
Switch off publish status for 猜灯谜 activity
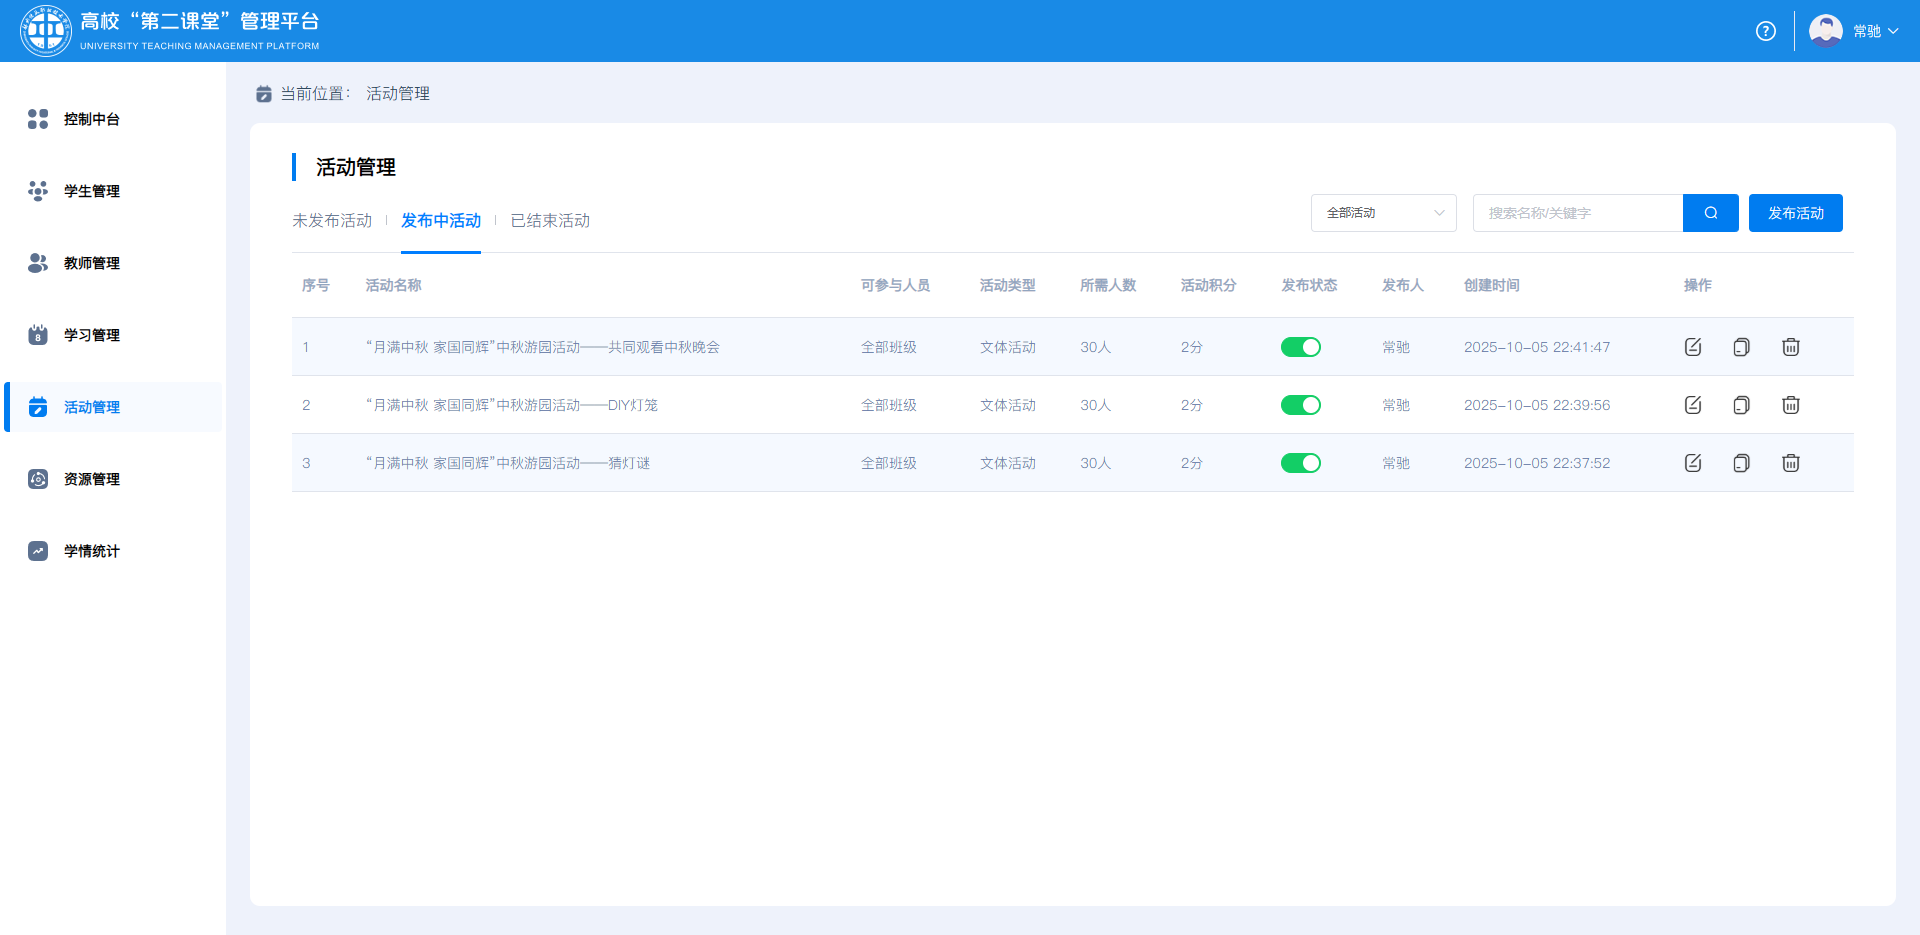[1300, 463]
